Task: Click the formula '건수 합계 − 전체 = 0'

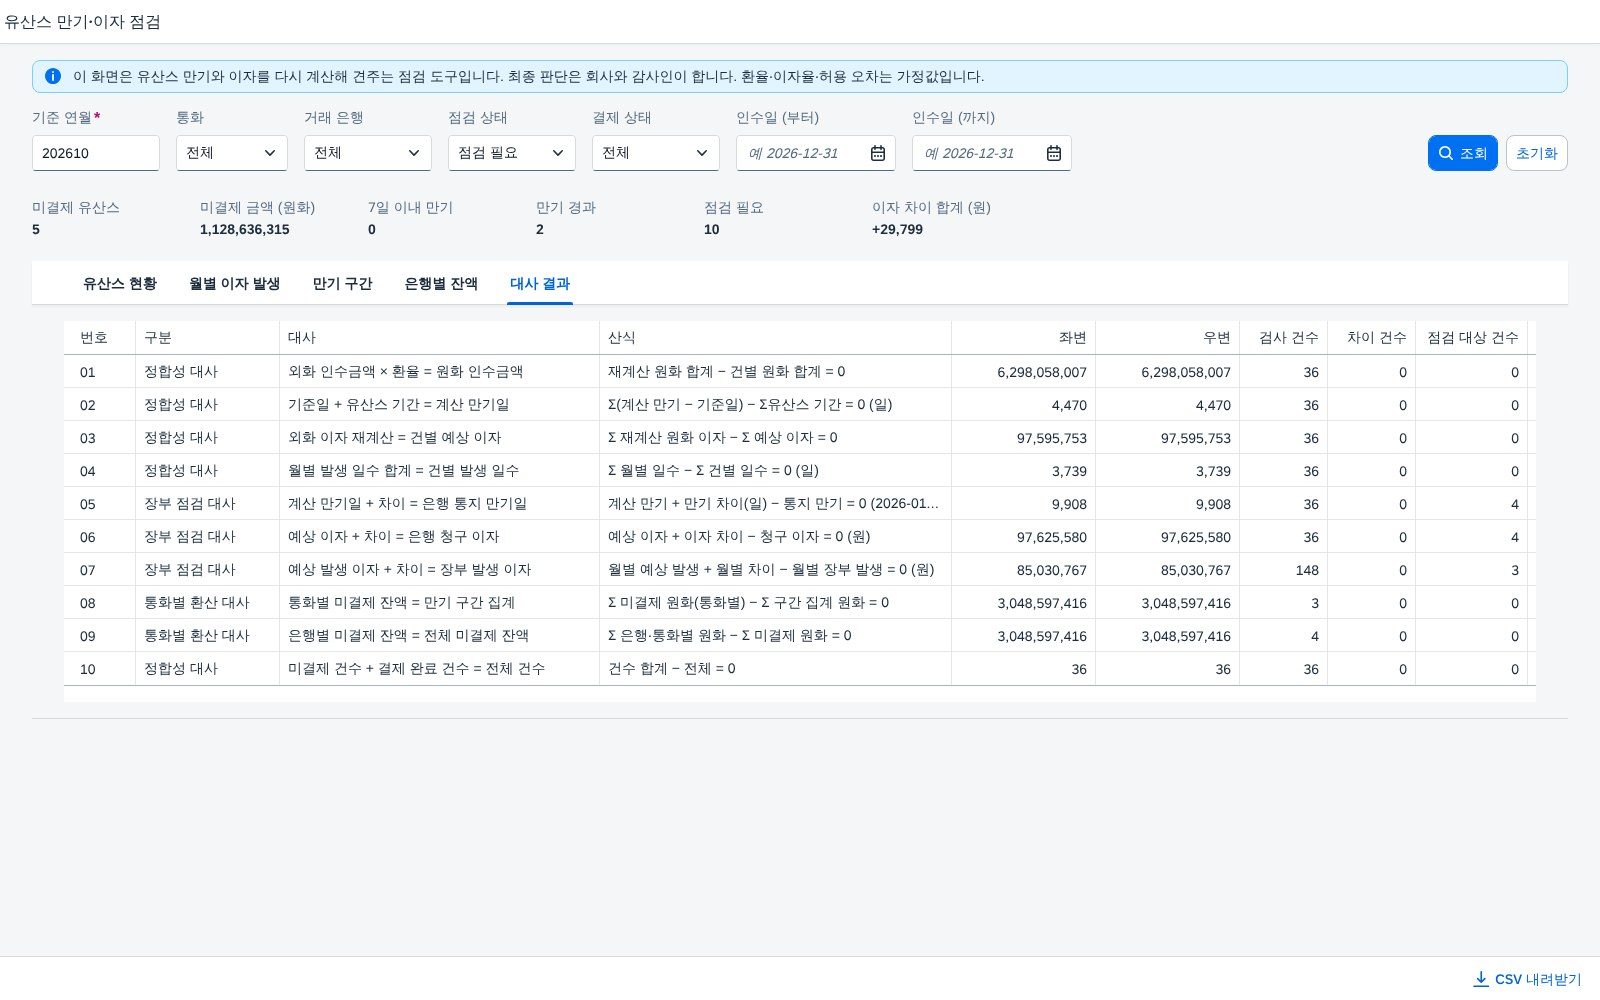Action: point(672,669)
